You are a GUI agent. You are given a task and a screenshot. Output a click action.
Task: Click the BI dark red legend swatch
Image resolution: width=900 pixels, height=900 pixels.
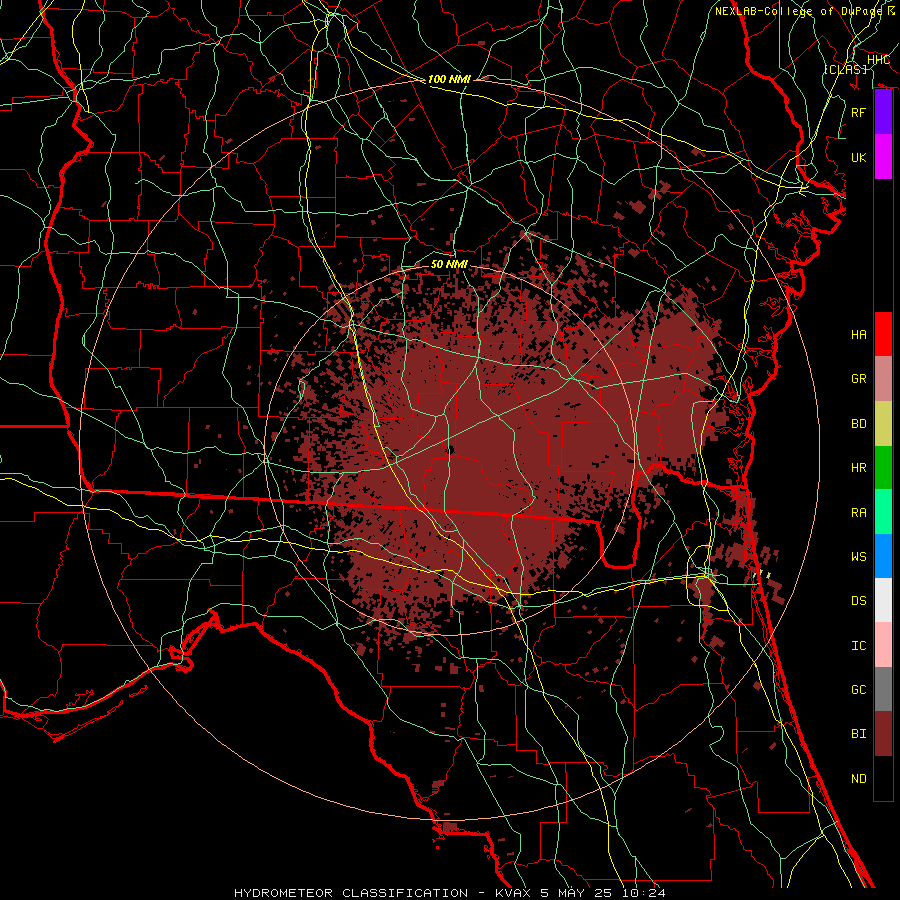click(x=883, y=734)
